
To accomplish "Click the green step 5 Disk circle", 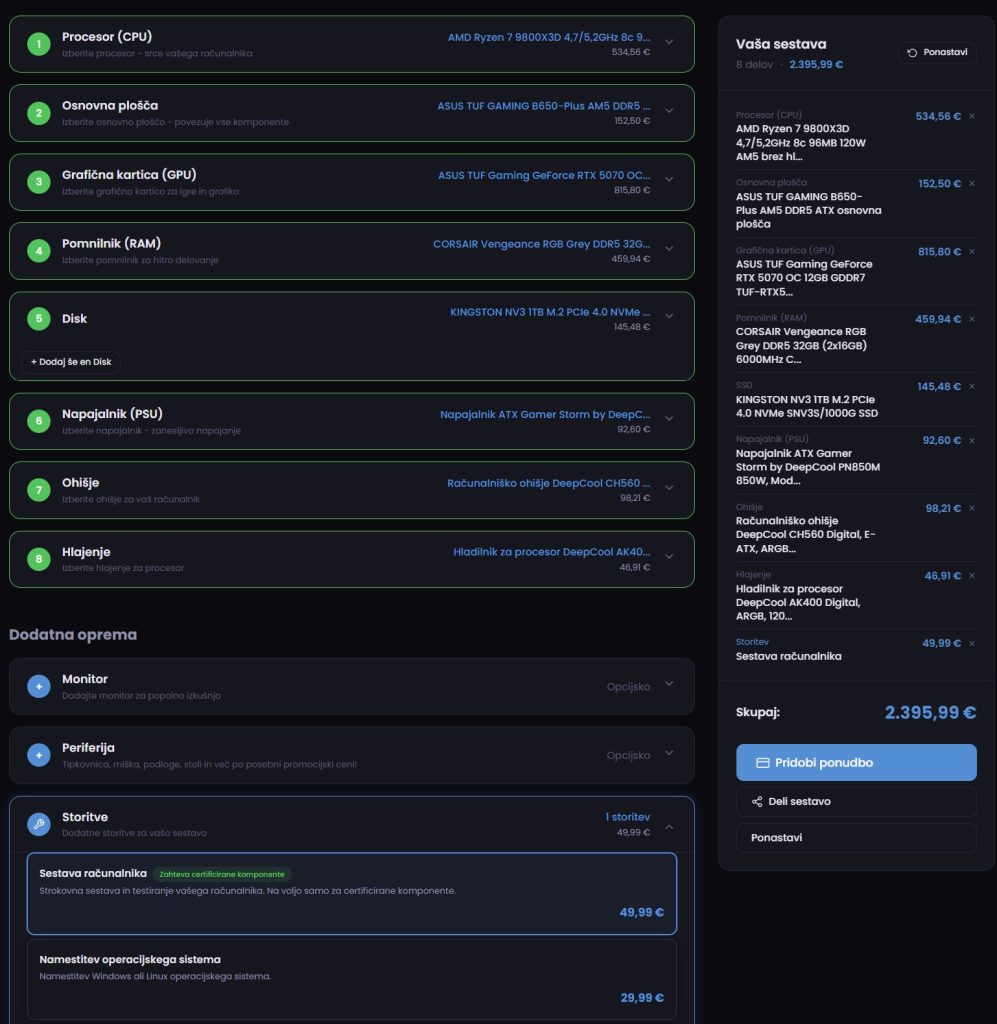I will pos(39,319).
